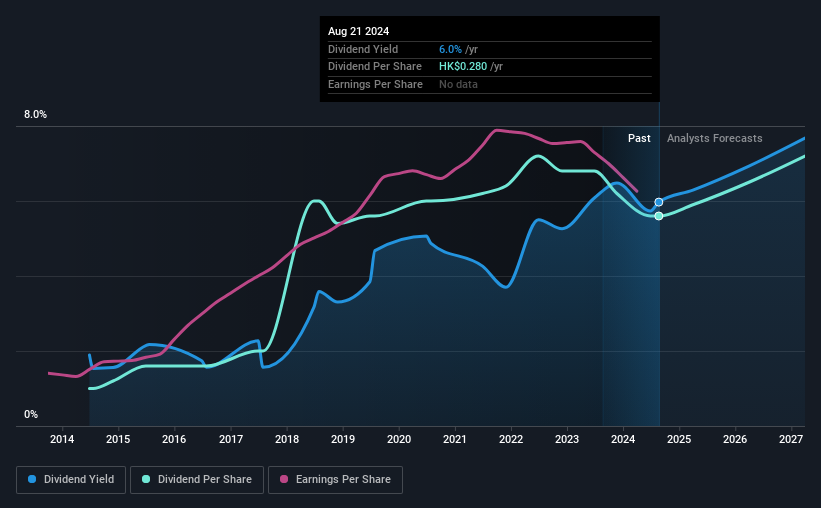Viewport: 821px width, 508px height.
Task: Click the No data value in the tooltip
Action: point(458,84)
